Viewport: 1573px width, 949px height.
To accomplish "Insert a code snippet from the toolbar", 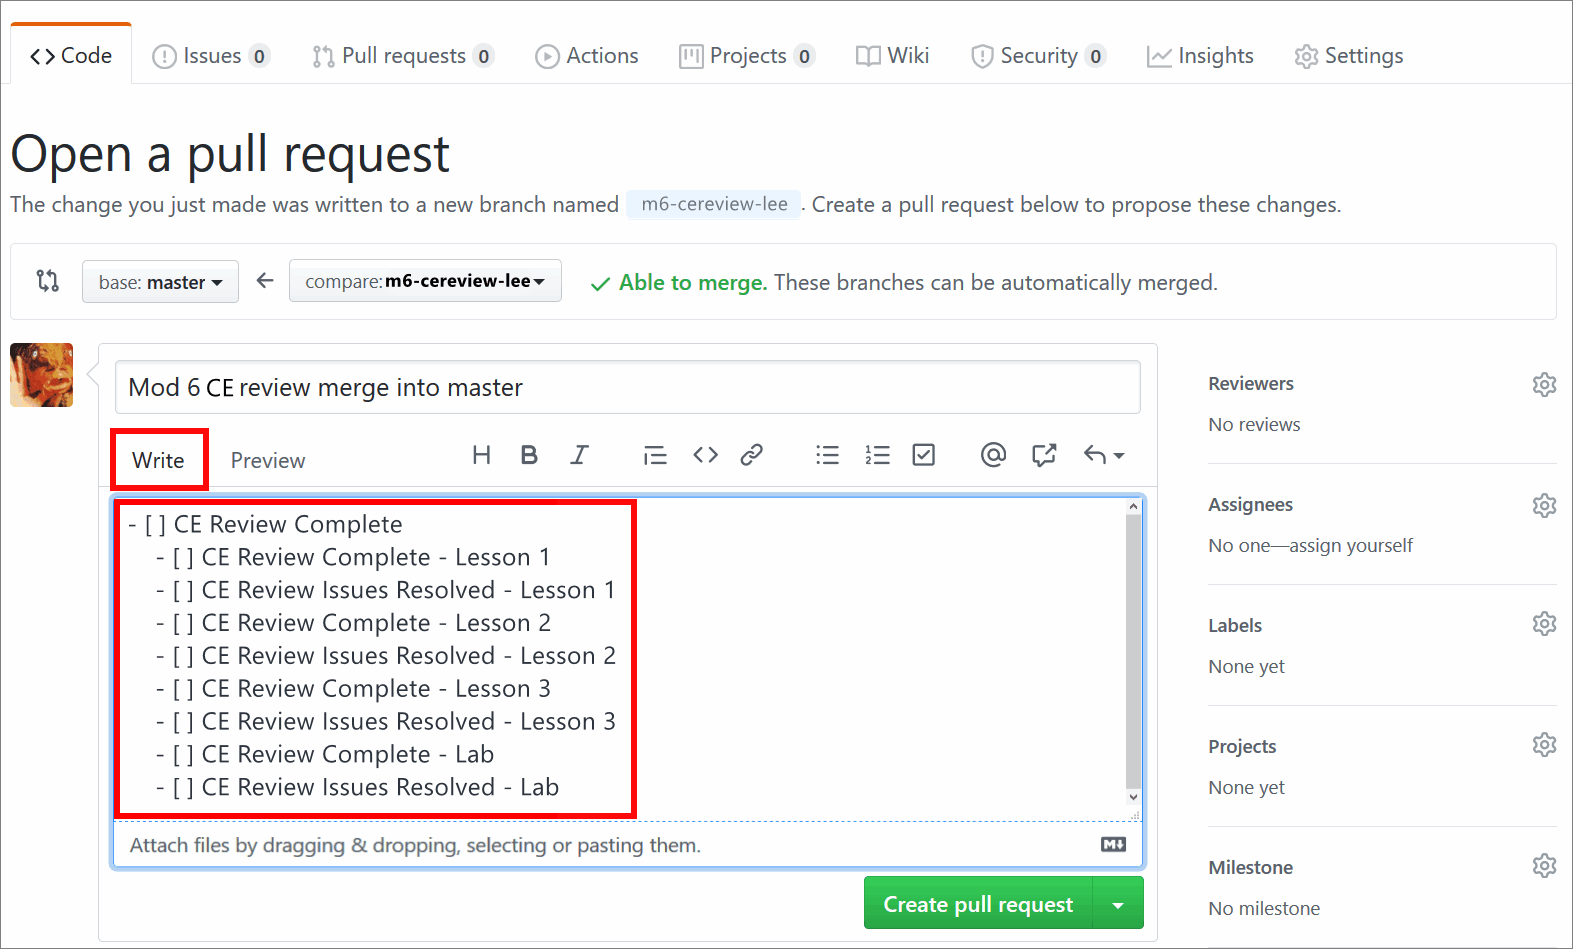I will pyautogui.click(x=705, y=455).
